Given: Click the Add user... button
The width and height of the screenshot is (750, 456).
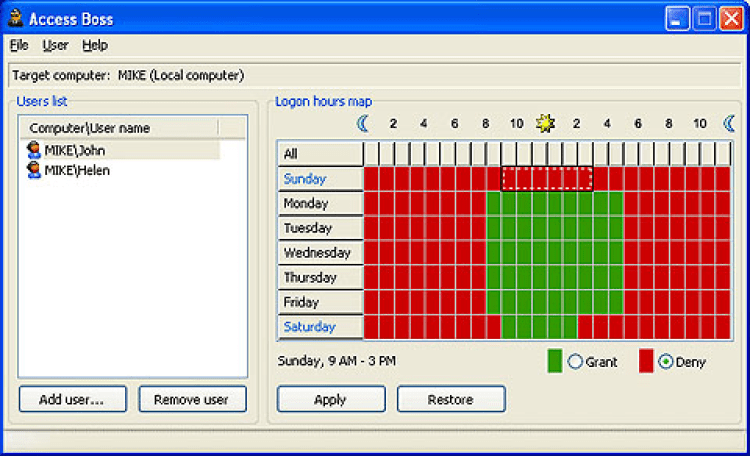Looking at the screenshot, I should click(x=73, y=399).
